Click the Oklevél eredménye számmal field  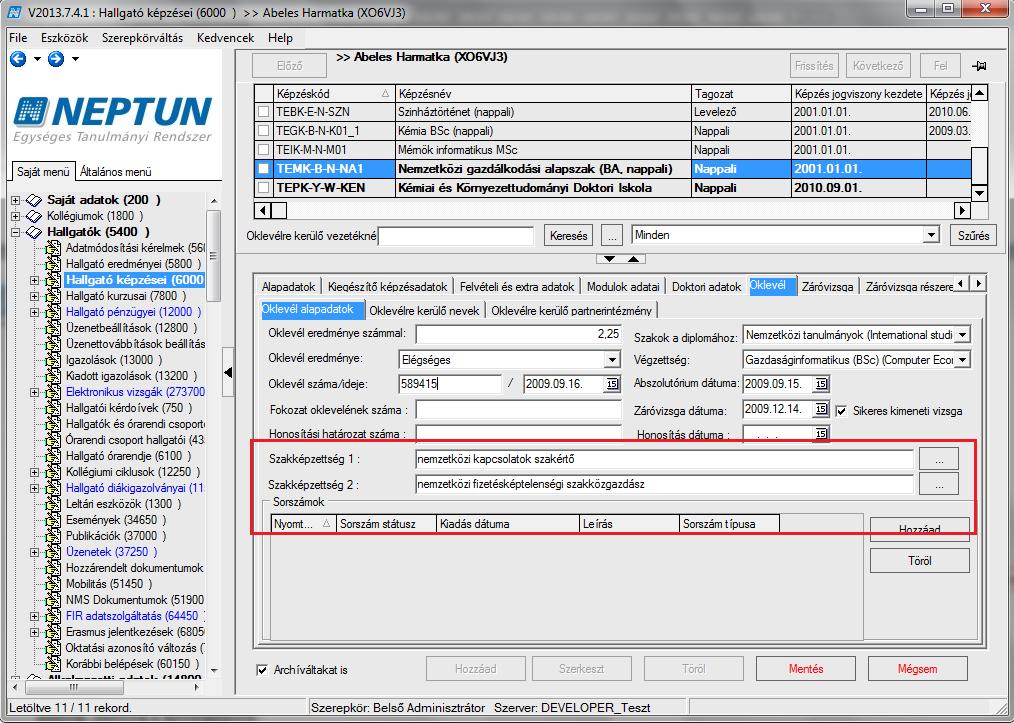click(x=518, y=334)
